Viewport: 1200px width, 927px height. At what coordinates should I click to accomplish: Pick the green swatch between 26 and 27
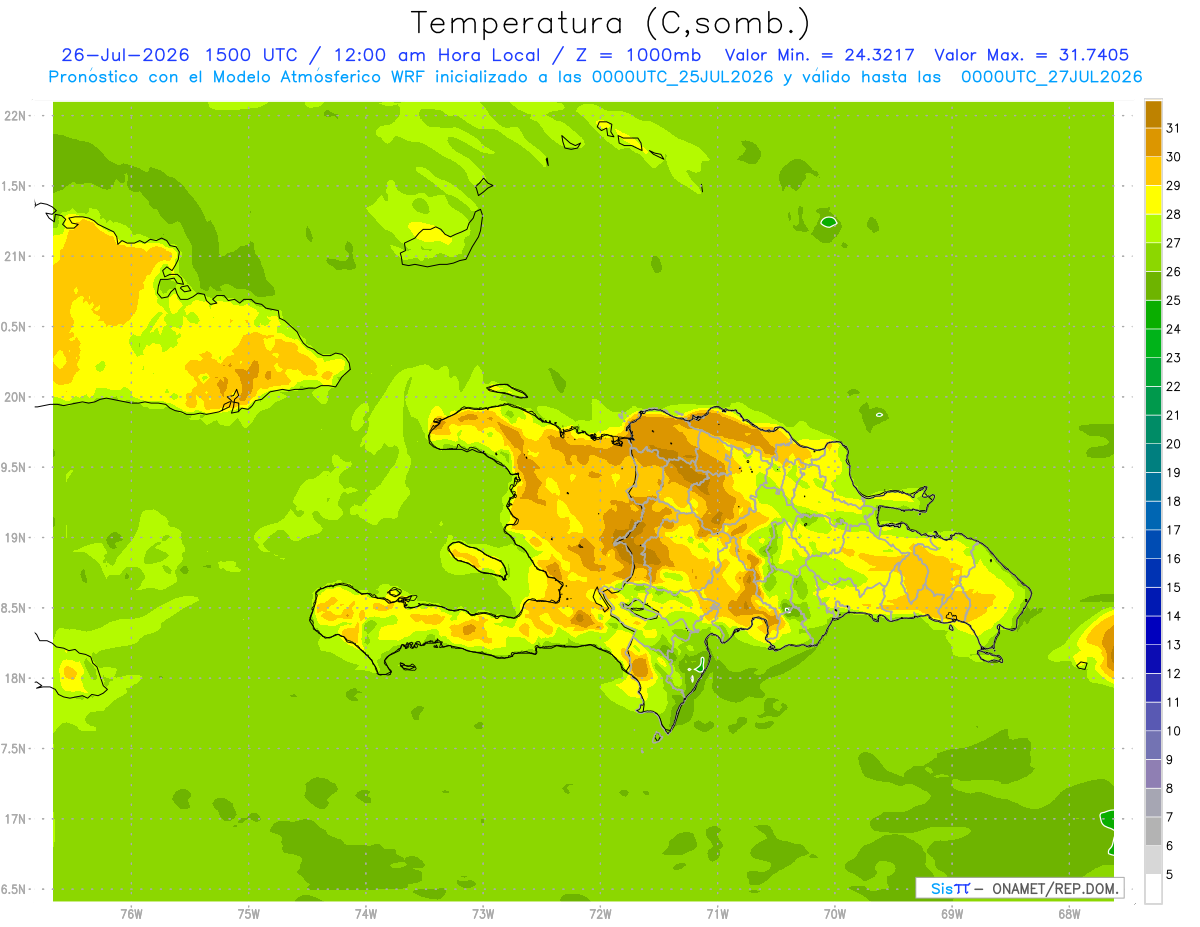1153,257
